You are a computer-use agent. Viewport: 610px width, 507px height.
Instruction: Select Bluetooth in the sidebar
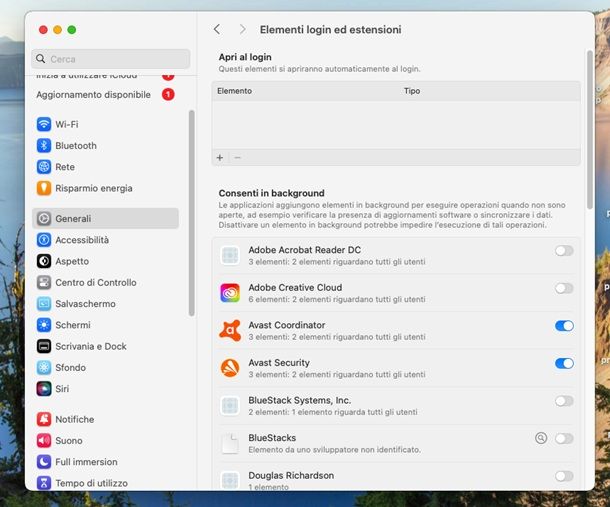pos(76,146)
